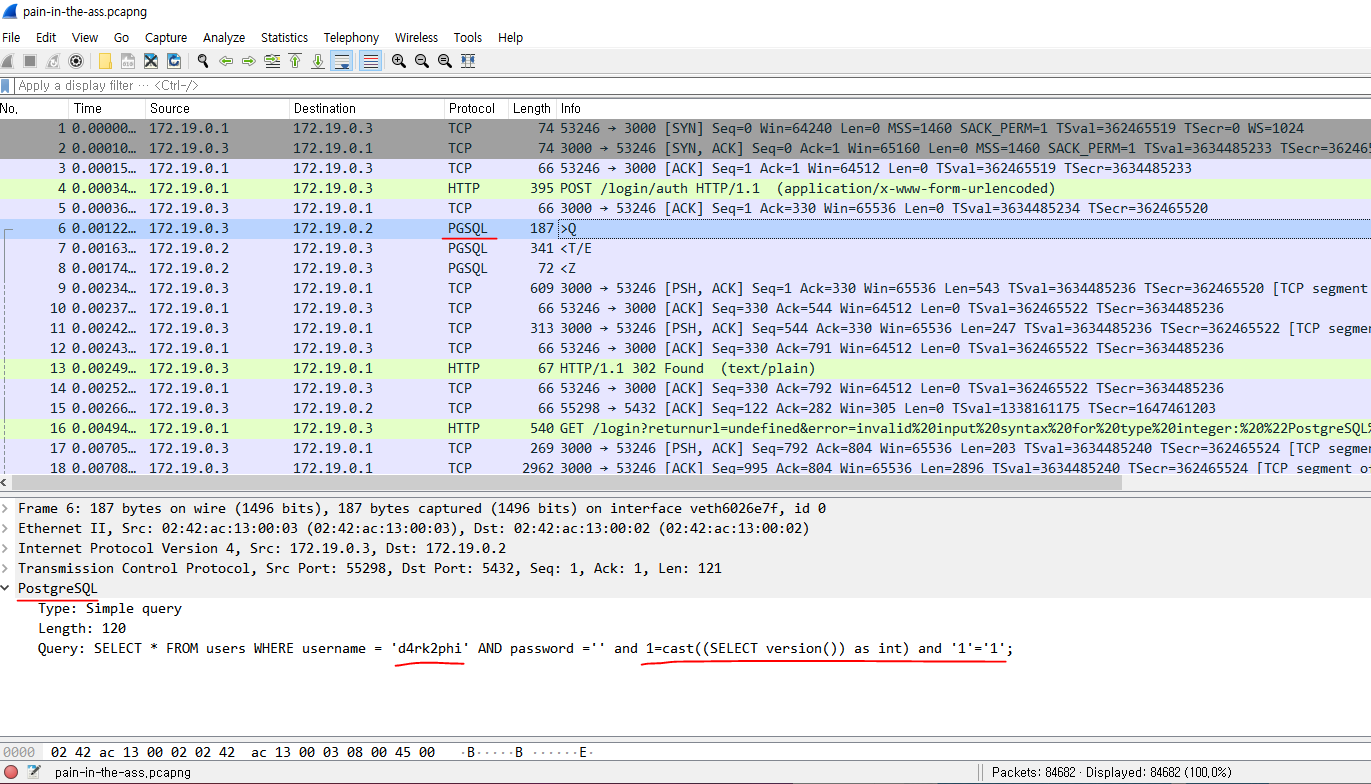Screen dimensions: 1371x784
Task: Open Capture options gear icon
Action: [75, 61]
